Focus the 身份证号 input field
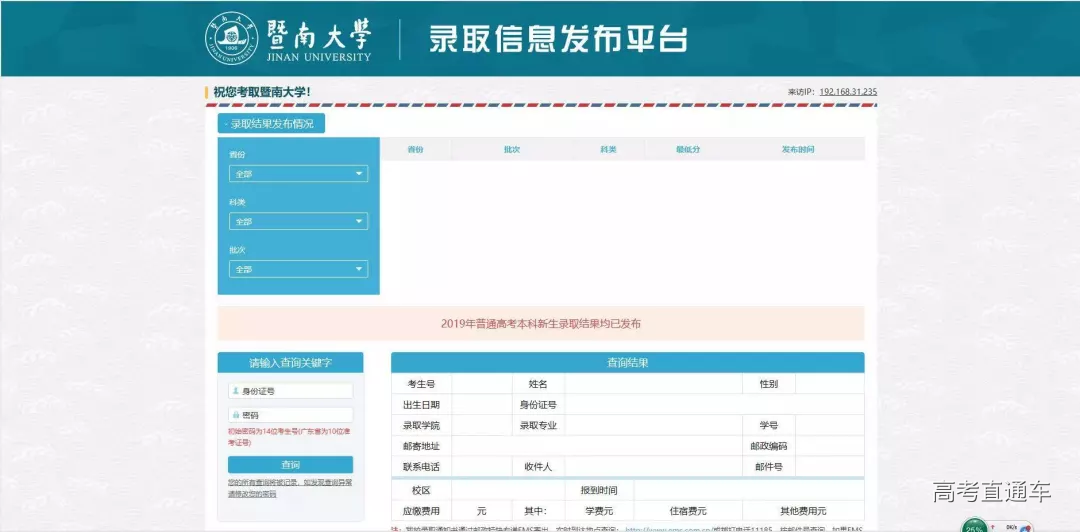This screenshot has width=1080, height=532. [x=295, y=391]
